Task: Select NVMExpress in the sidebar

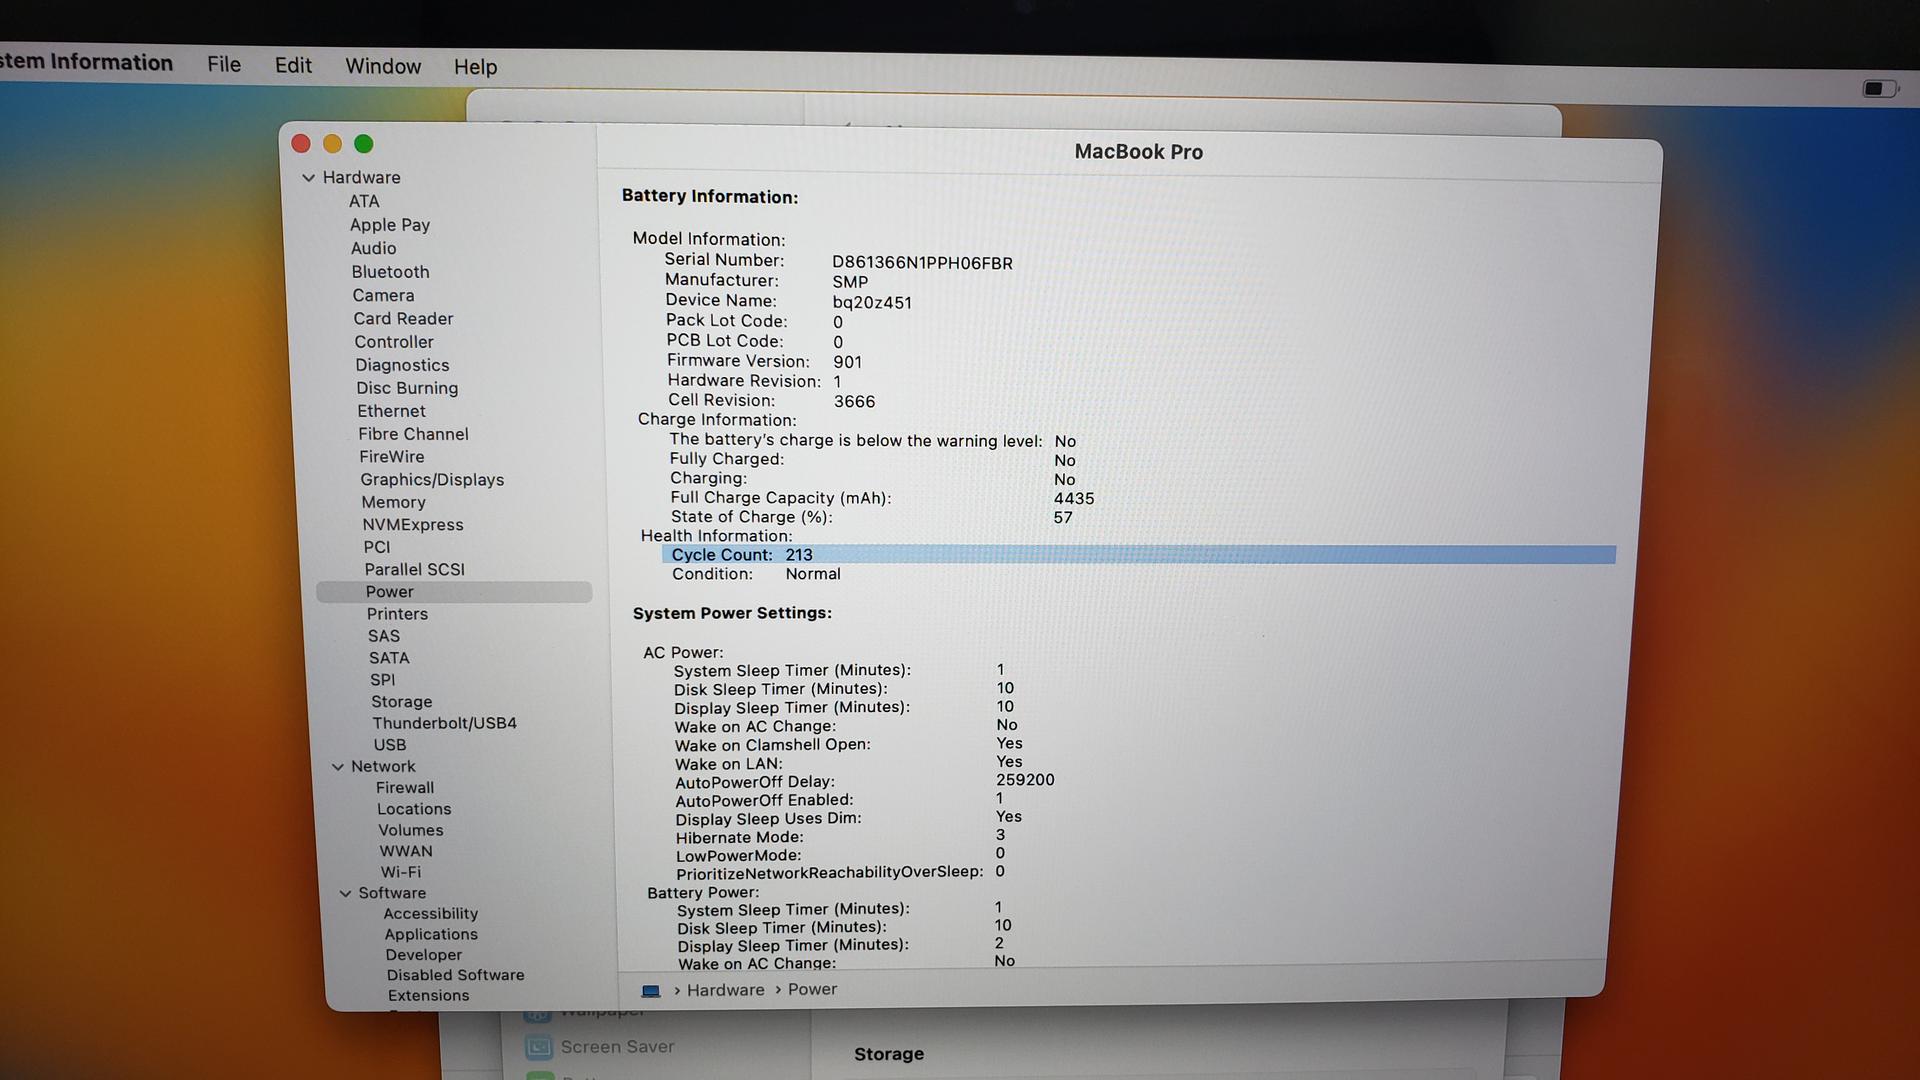Action: pyautogui.click(x=413, y=525)
